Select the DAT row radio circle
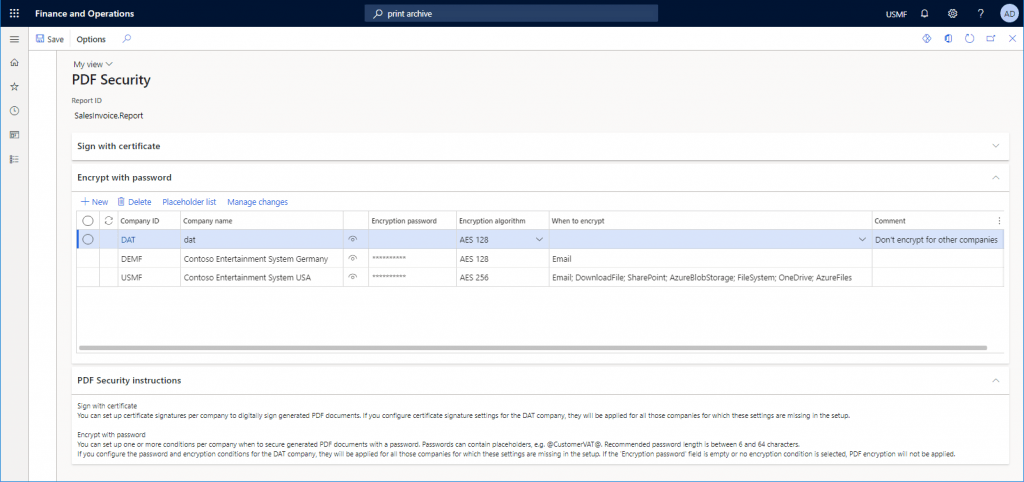Viewport: 1024px width, 482px height. click(88, 240)
